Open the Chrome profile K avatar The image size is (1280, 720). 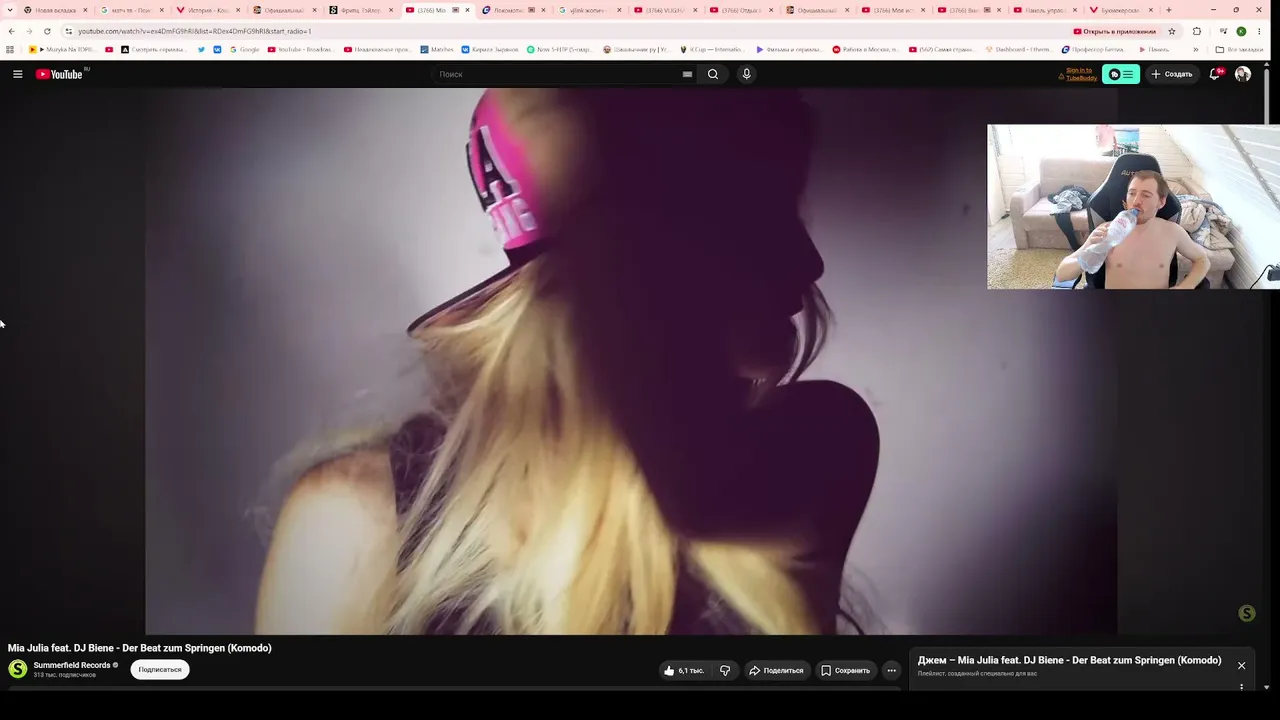pyautogui.click(x=1241, y=31)
